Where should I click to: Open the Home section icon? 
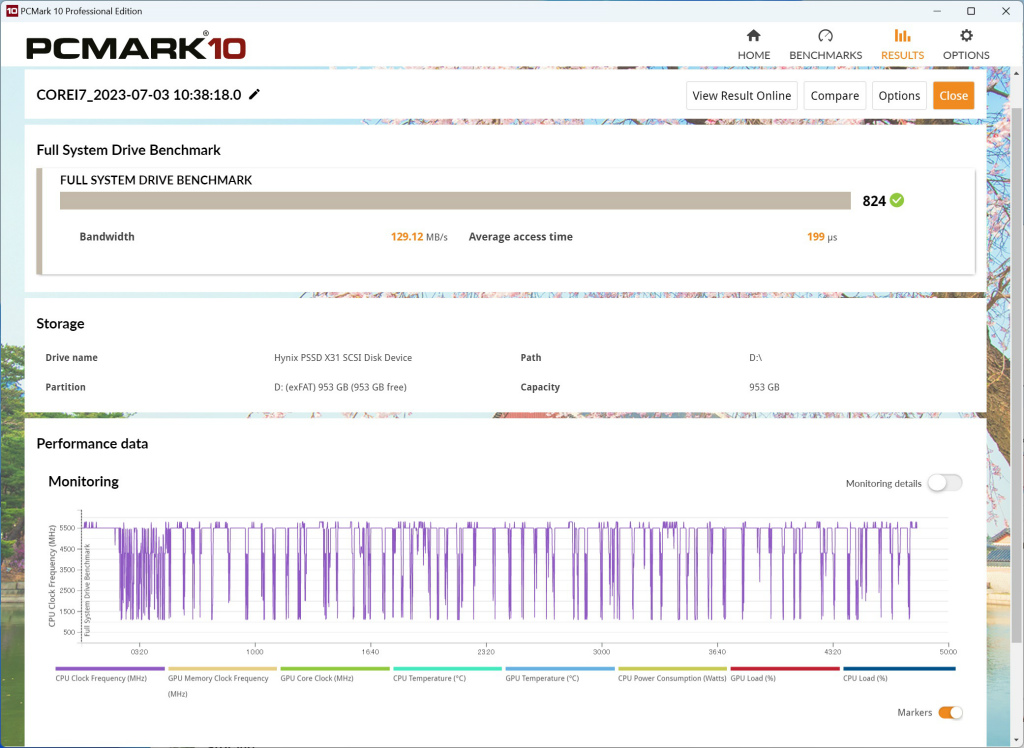click(x=754, y=35)
